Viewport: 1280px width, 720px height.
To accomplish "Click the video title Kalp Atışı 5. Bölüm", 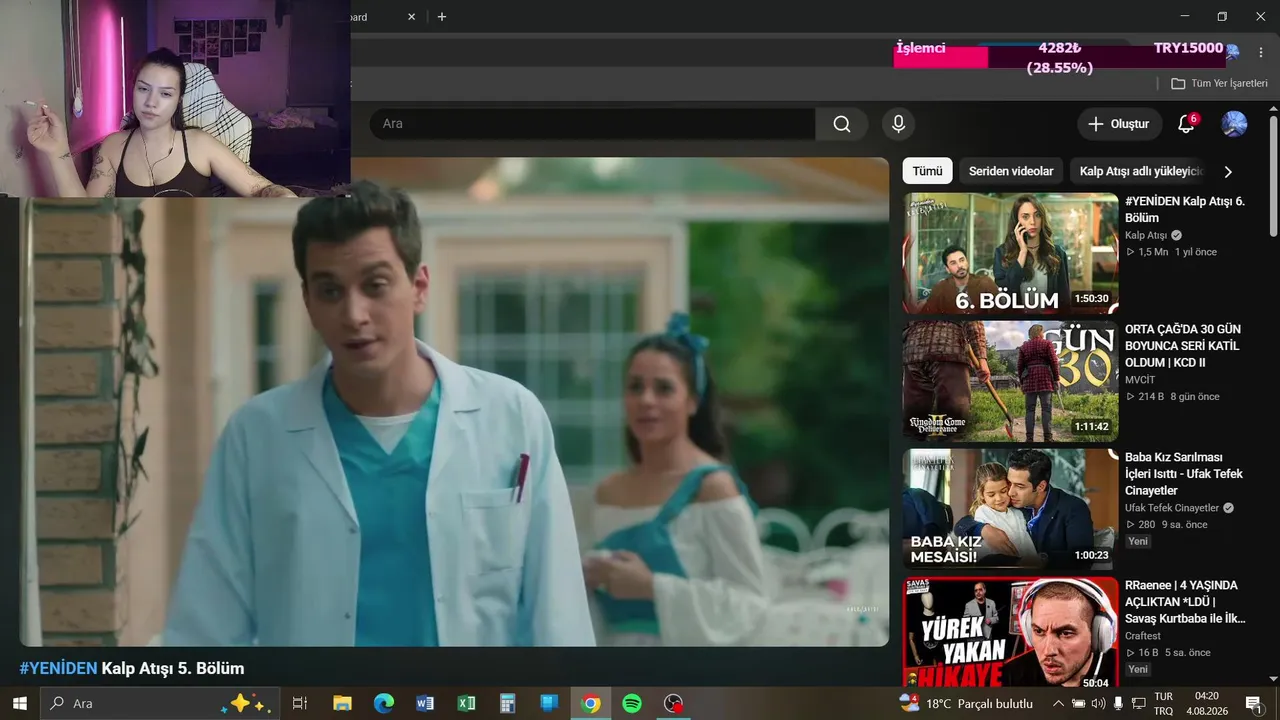I will 173,668.
